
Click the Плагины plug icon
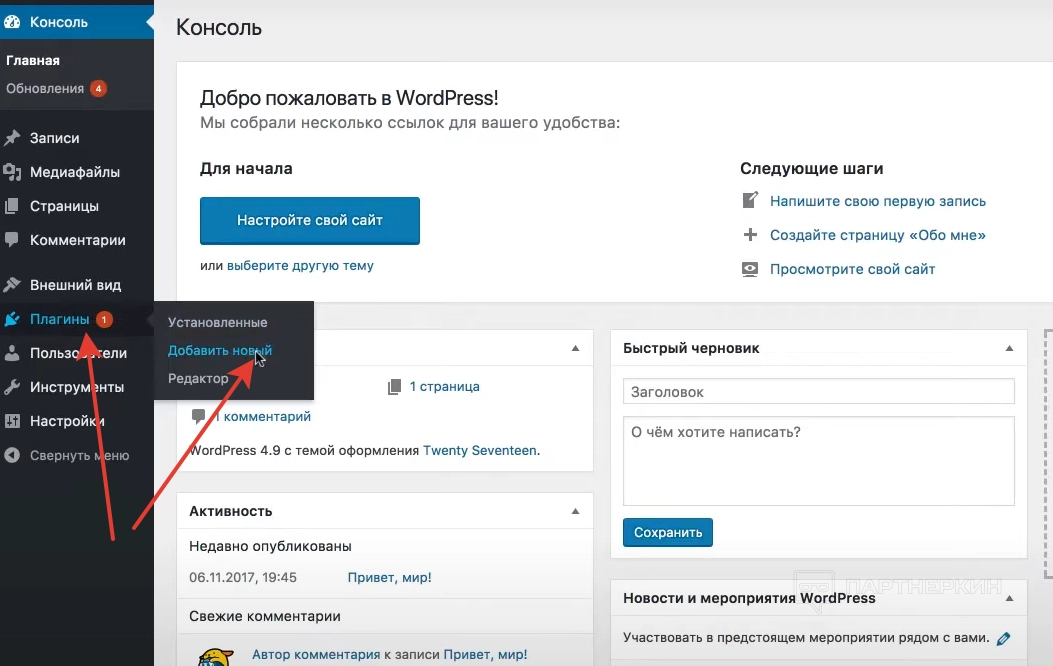(x=13, y=319)
